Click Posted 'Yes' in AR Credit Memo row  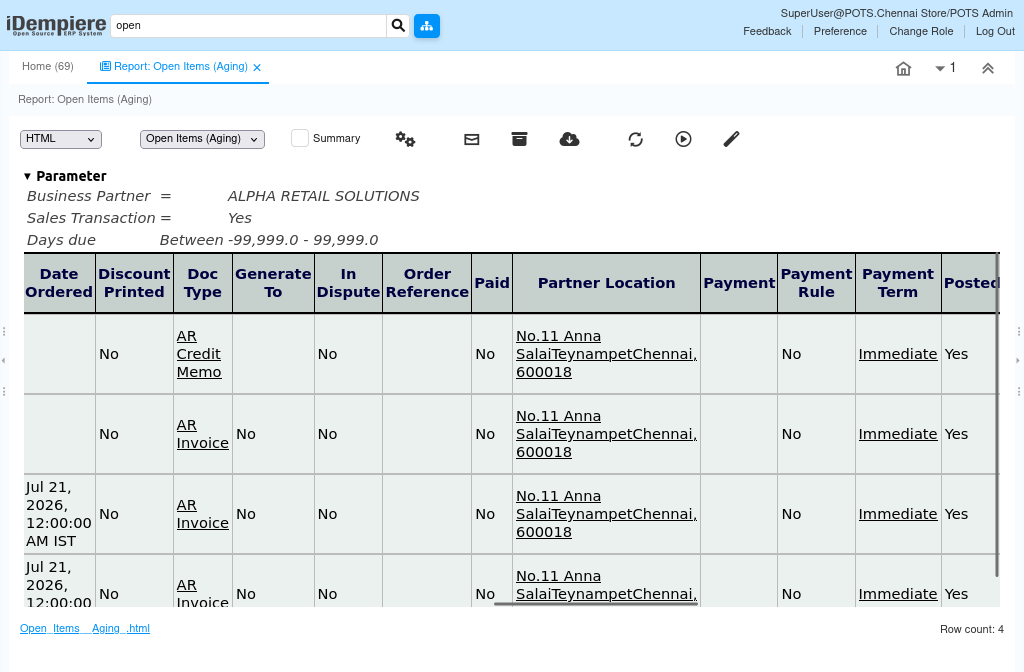click(x=956, y=354)
